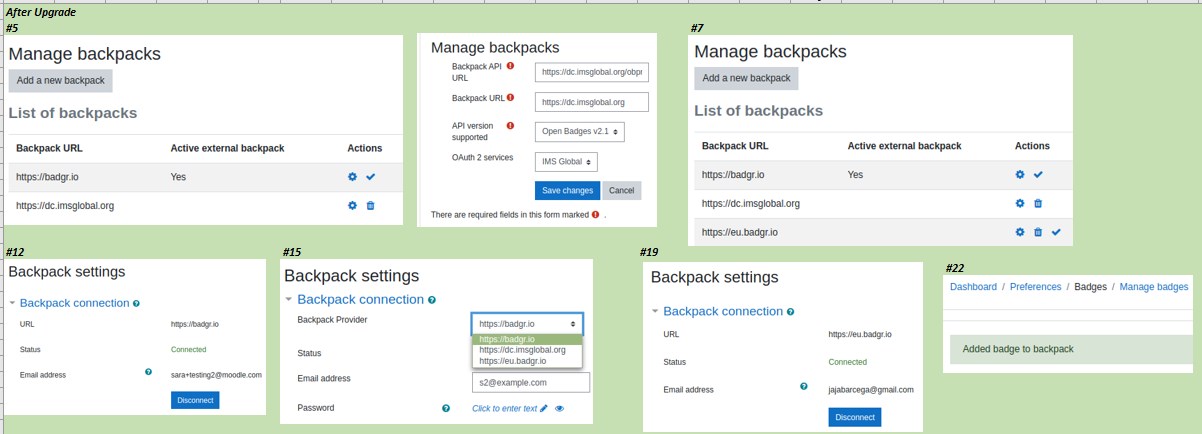Click checkmark icon for badgr.io in panel #5
The width and height of the screenshot is (1202, 434).
click(x=370, y=177)
